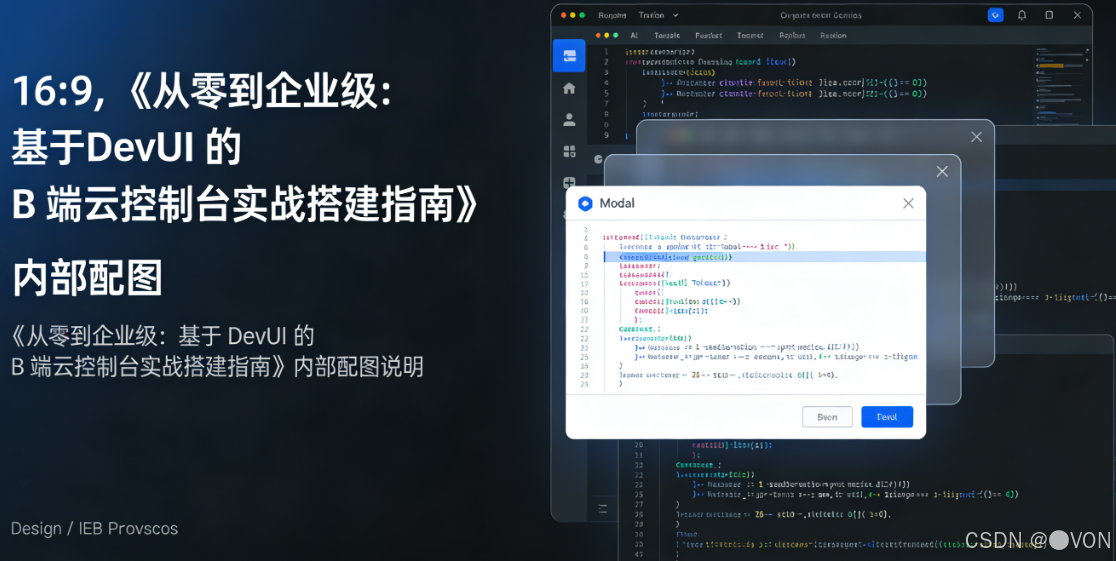Click the Modal title text

(x=617, y=204)
